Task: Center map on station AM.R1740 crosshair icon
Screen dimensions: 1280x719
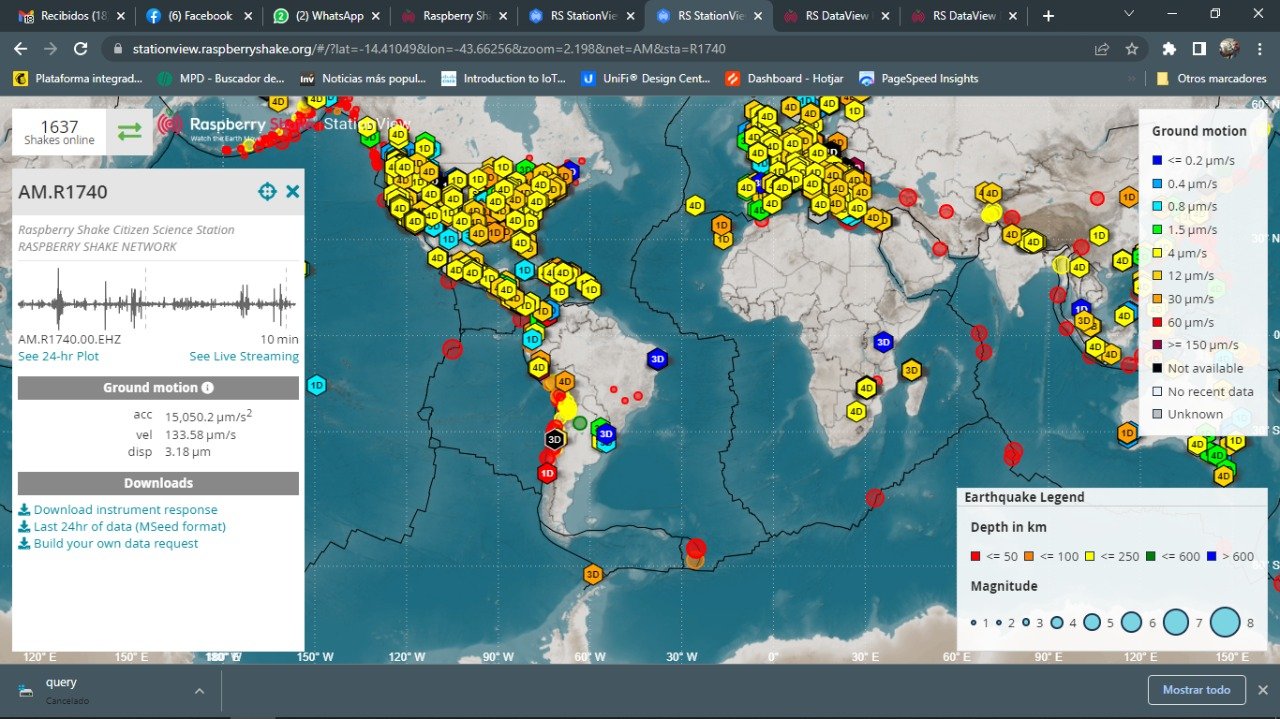Action: click(x=267, y=192)
